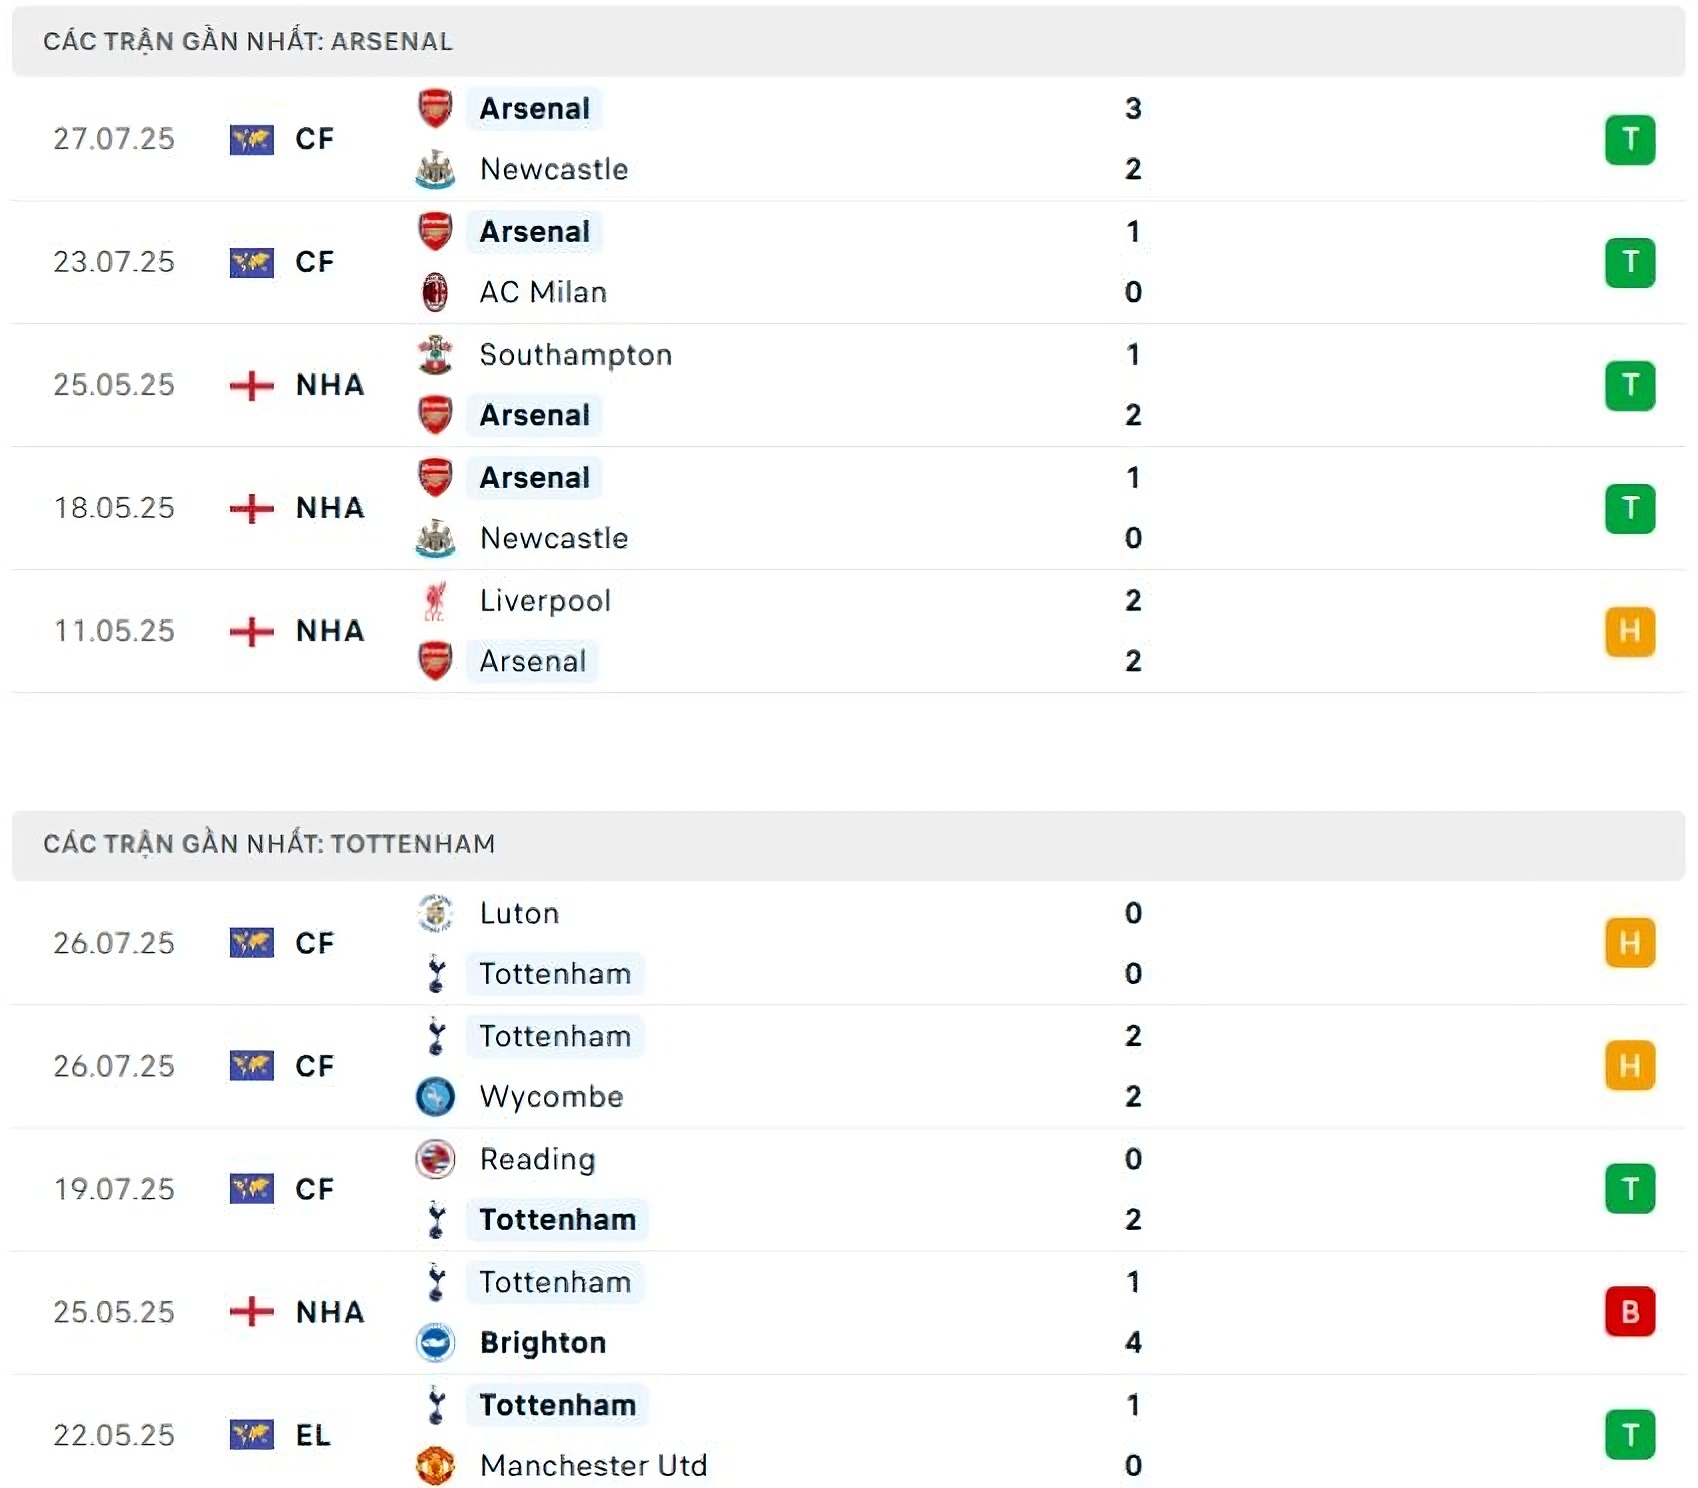
Task: Click green T badge for Arsenal–AC Milan
Action: coord(1629,263)
